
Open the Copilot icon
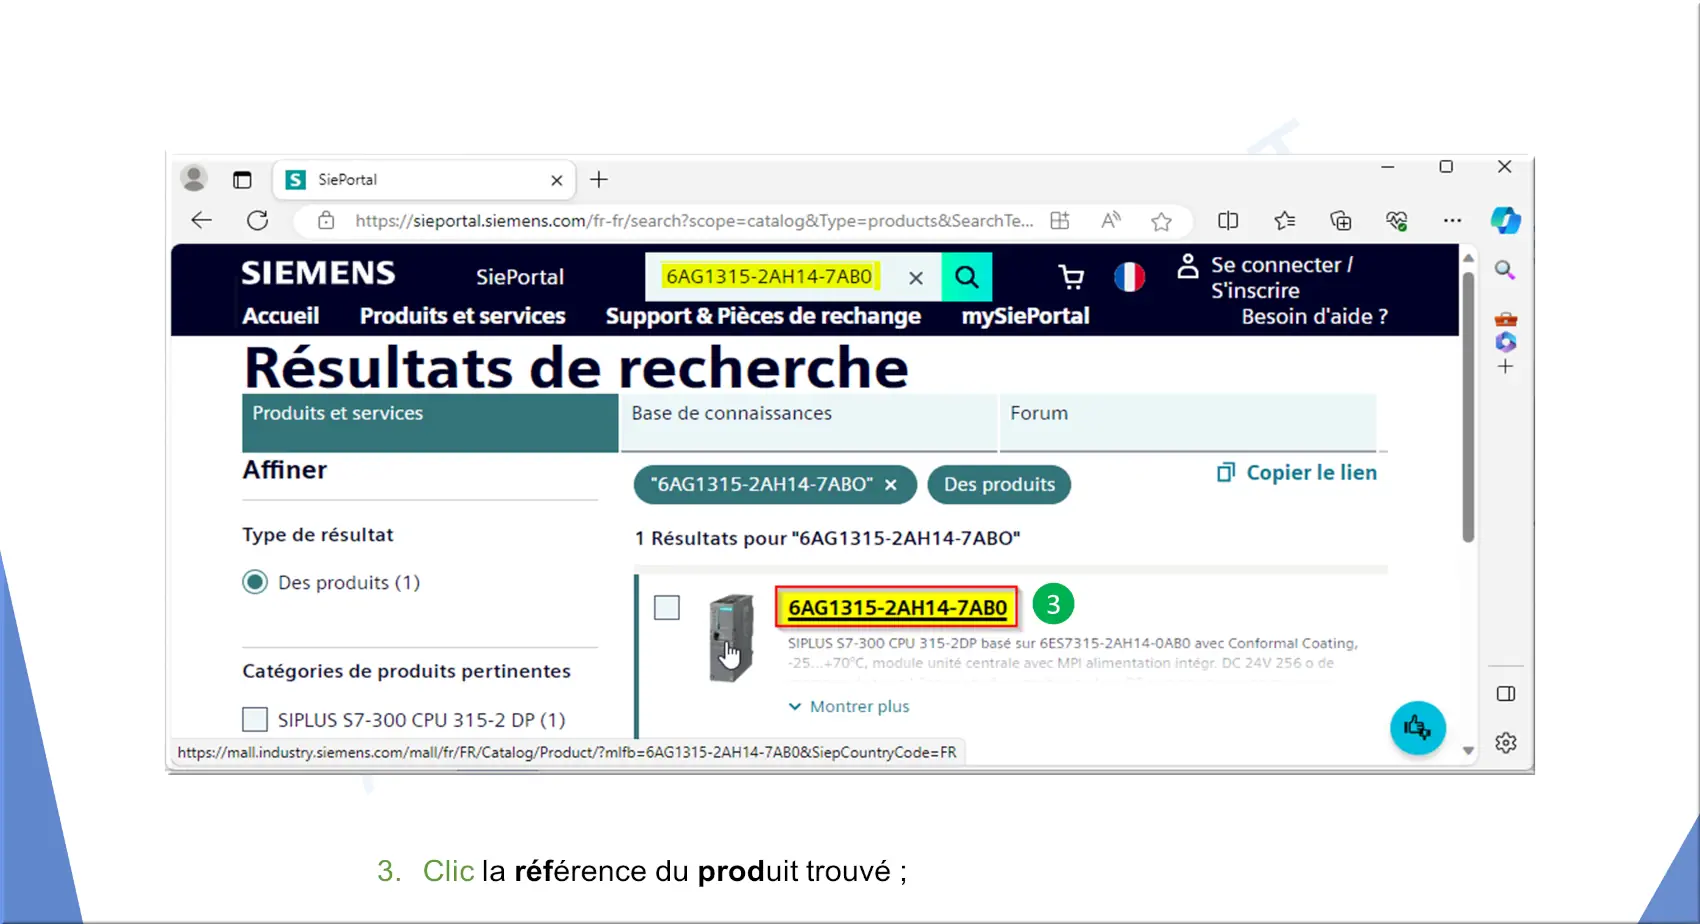pos(1505,220)
